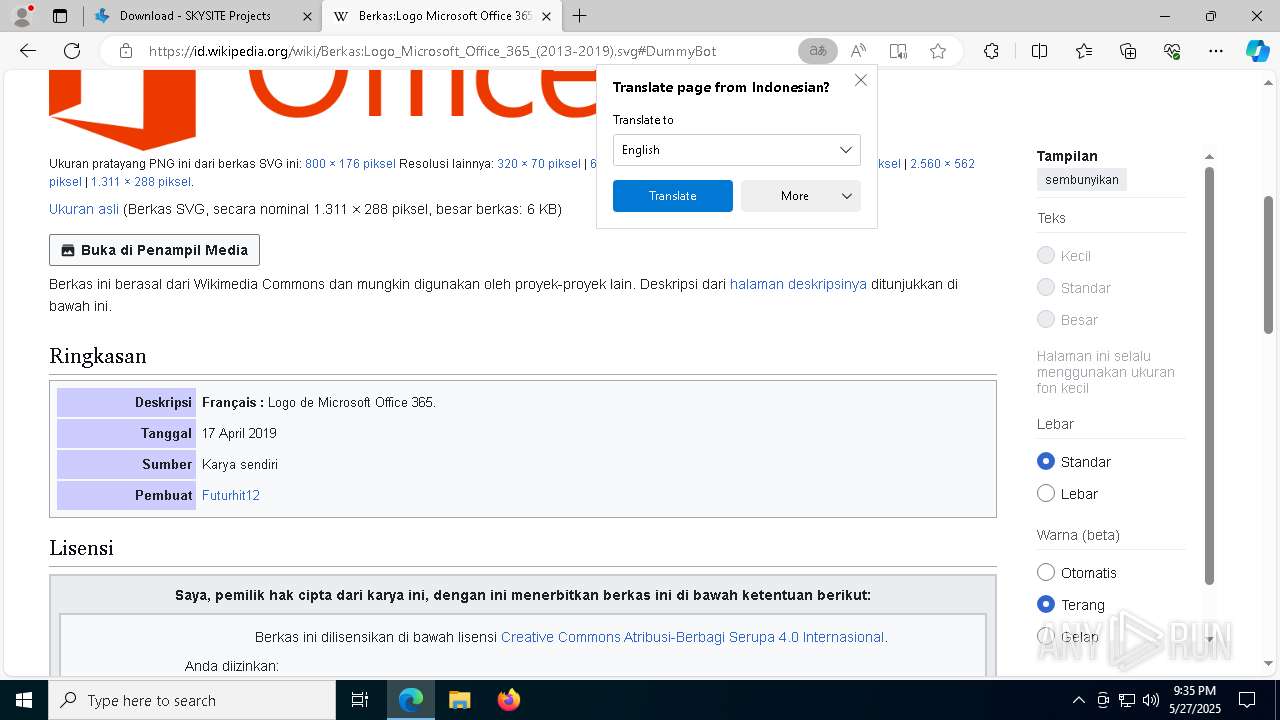Select Gelap color mode radio
The image size is (1280, 720).
pos(1046,637)
